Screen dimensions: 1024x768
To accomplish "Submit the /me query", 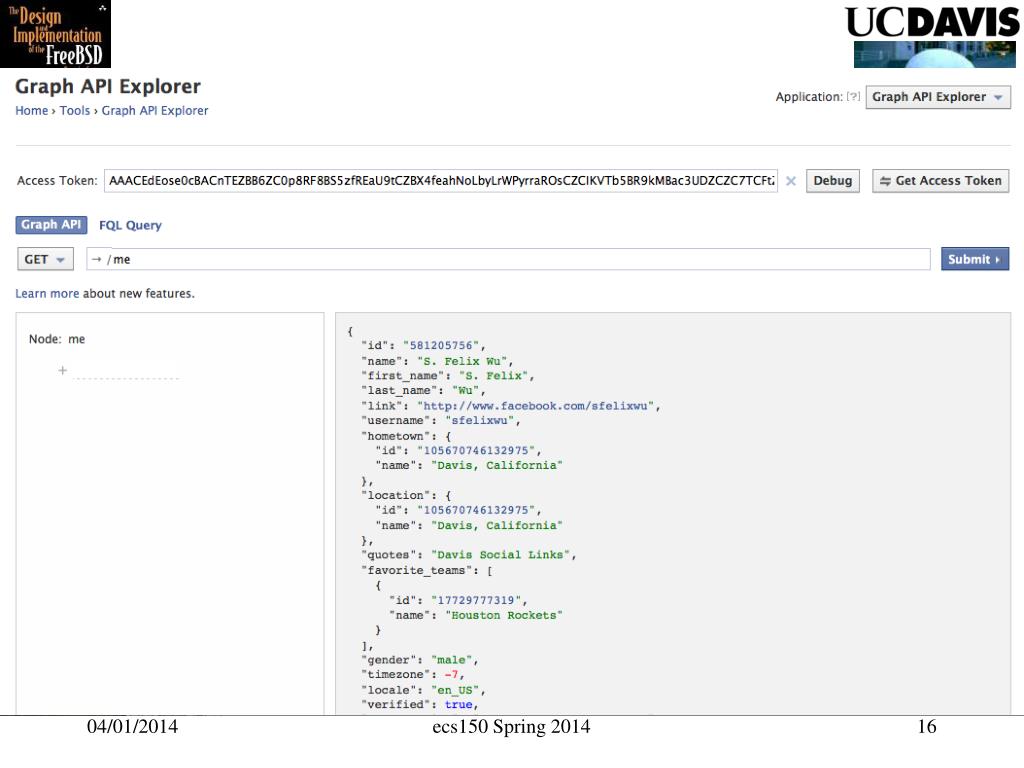I will click(974, 259).
